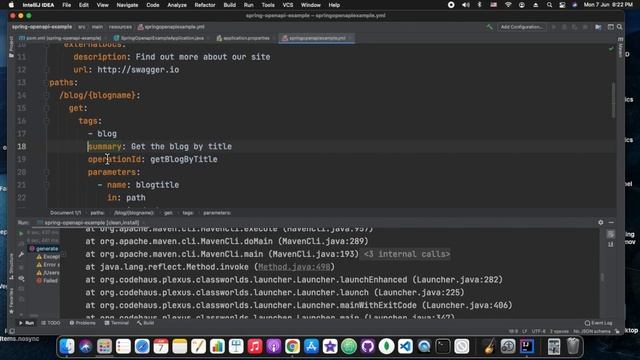640x360 pixels.
Task: Open the Refactor menu
Action: (x=204, y=5)
